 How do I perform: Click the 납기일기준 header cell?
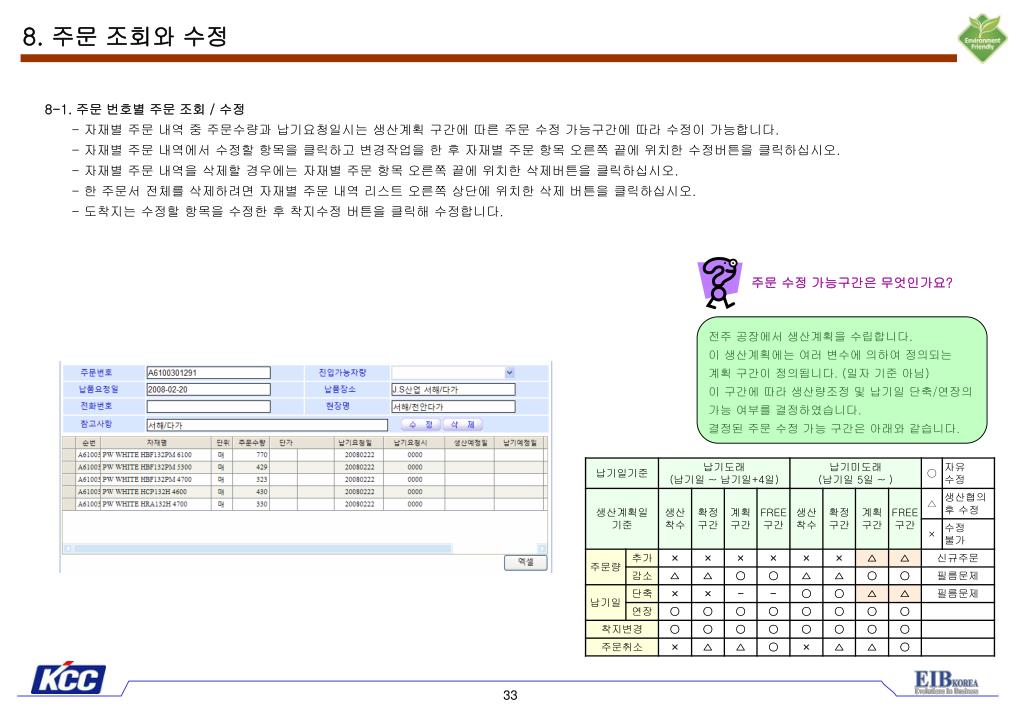[622, 473]
